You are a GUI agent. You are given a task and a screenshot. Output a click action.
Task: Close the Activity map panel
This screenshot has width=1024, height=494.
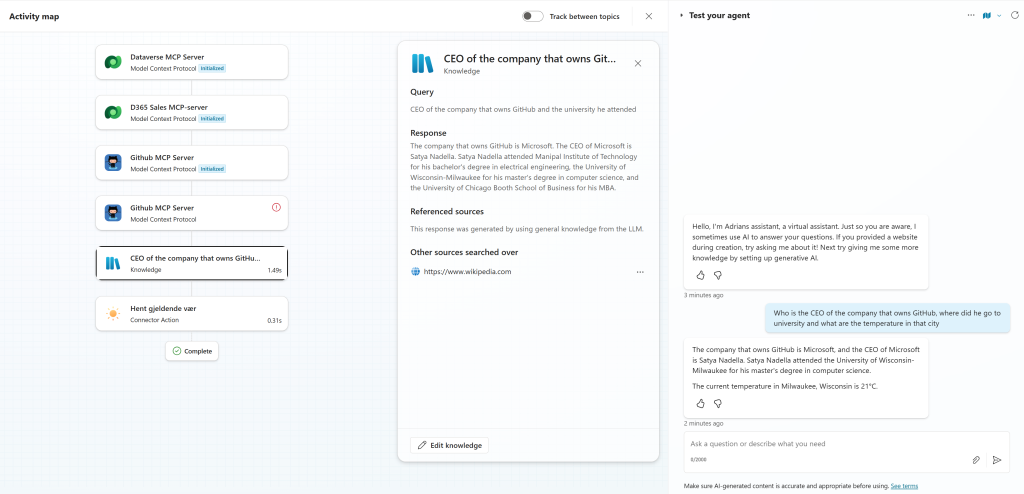(648, 16)
